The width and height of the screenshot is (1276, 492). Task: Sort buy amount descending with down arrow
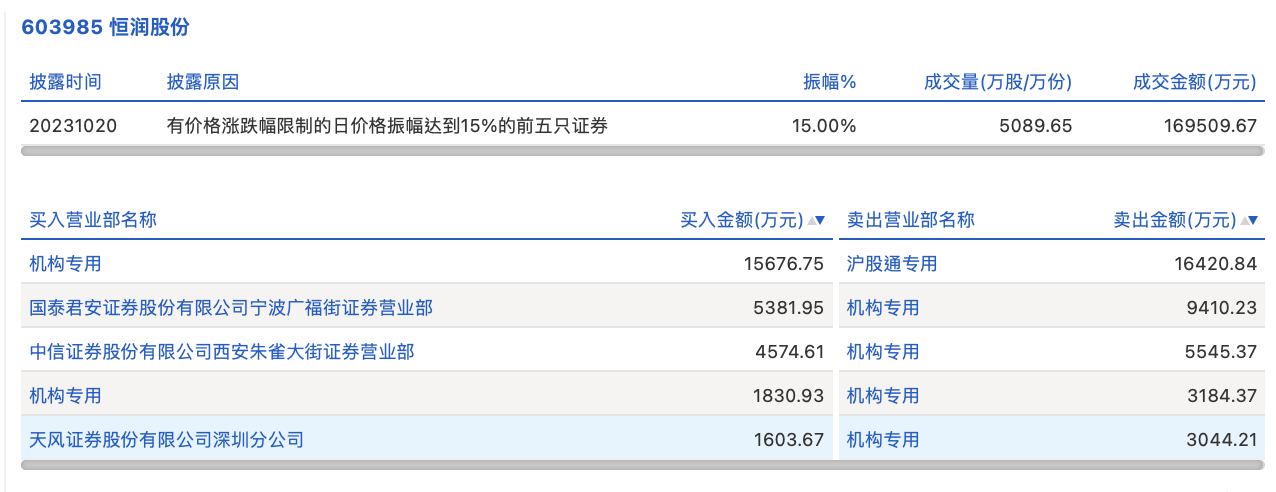click(x=821, y=220)
